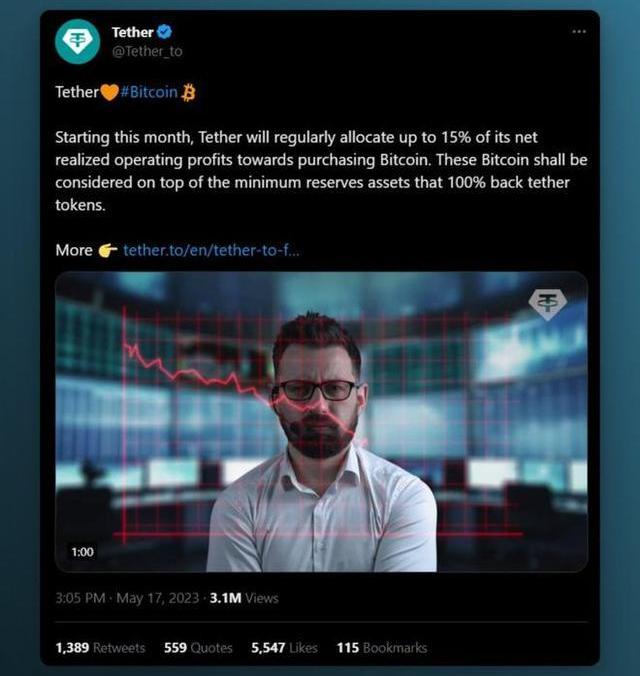Image resolution: width=640 pixels, height=676 pixels.
Task: Show the 5,547 Likes list
Action: click(x=284, y=648)
